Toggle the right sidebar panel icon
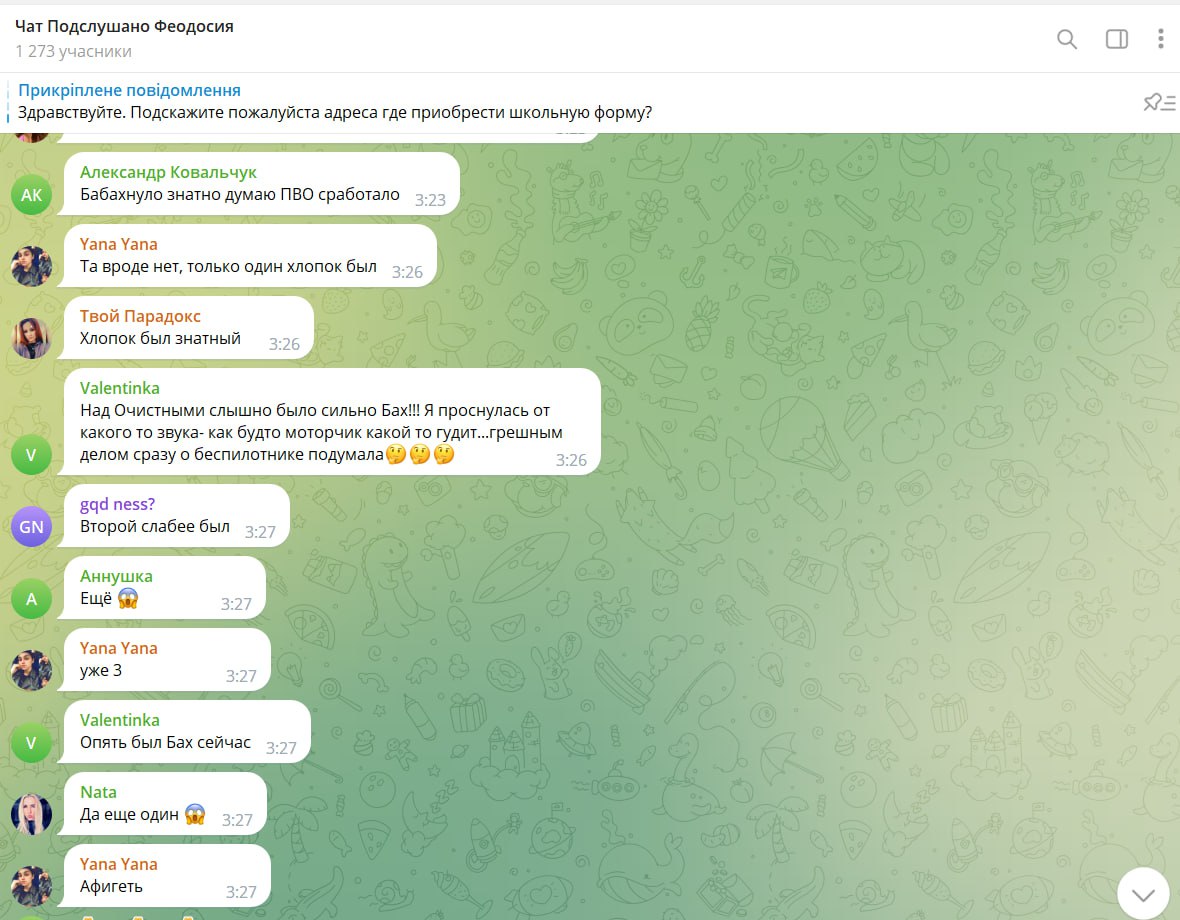 (x=1117, y=39)
